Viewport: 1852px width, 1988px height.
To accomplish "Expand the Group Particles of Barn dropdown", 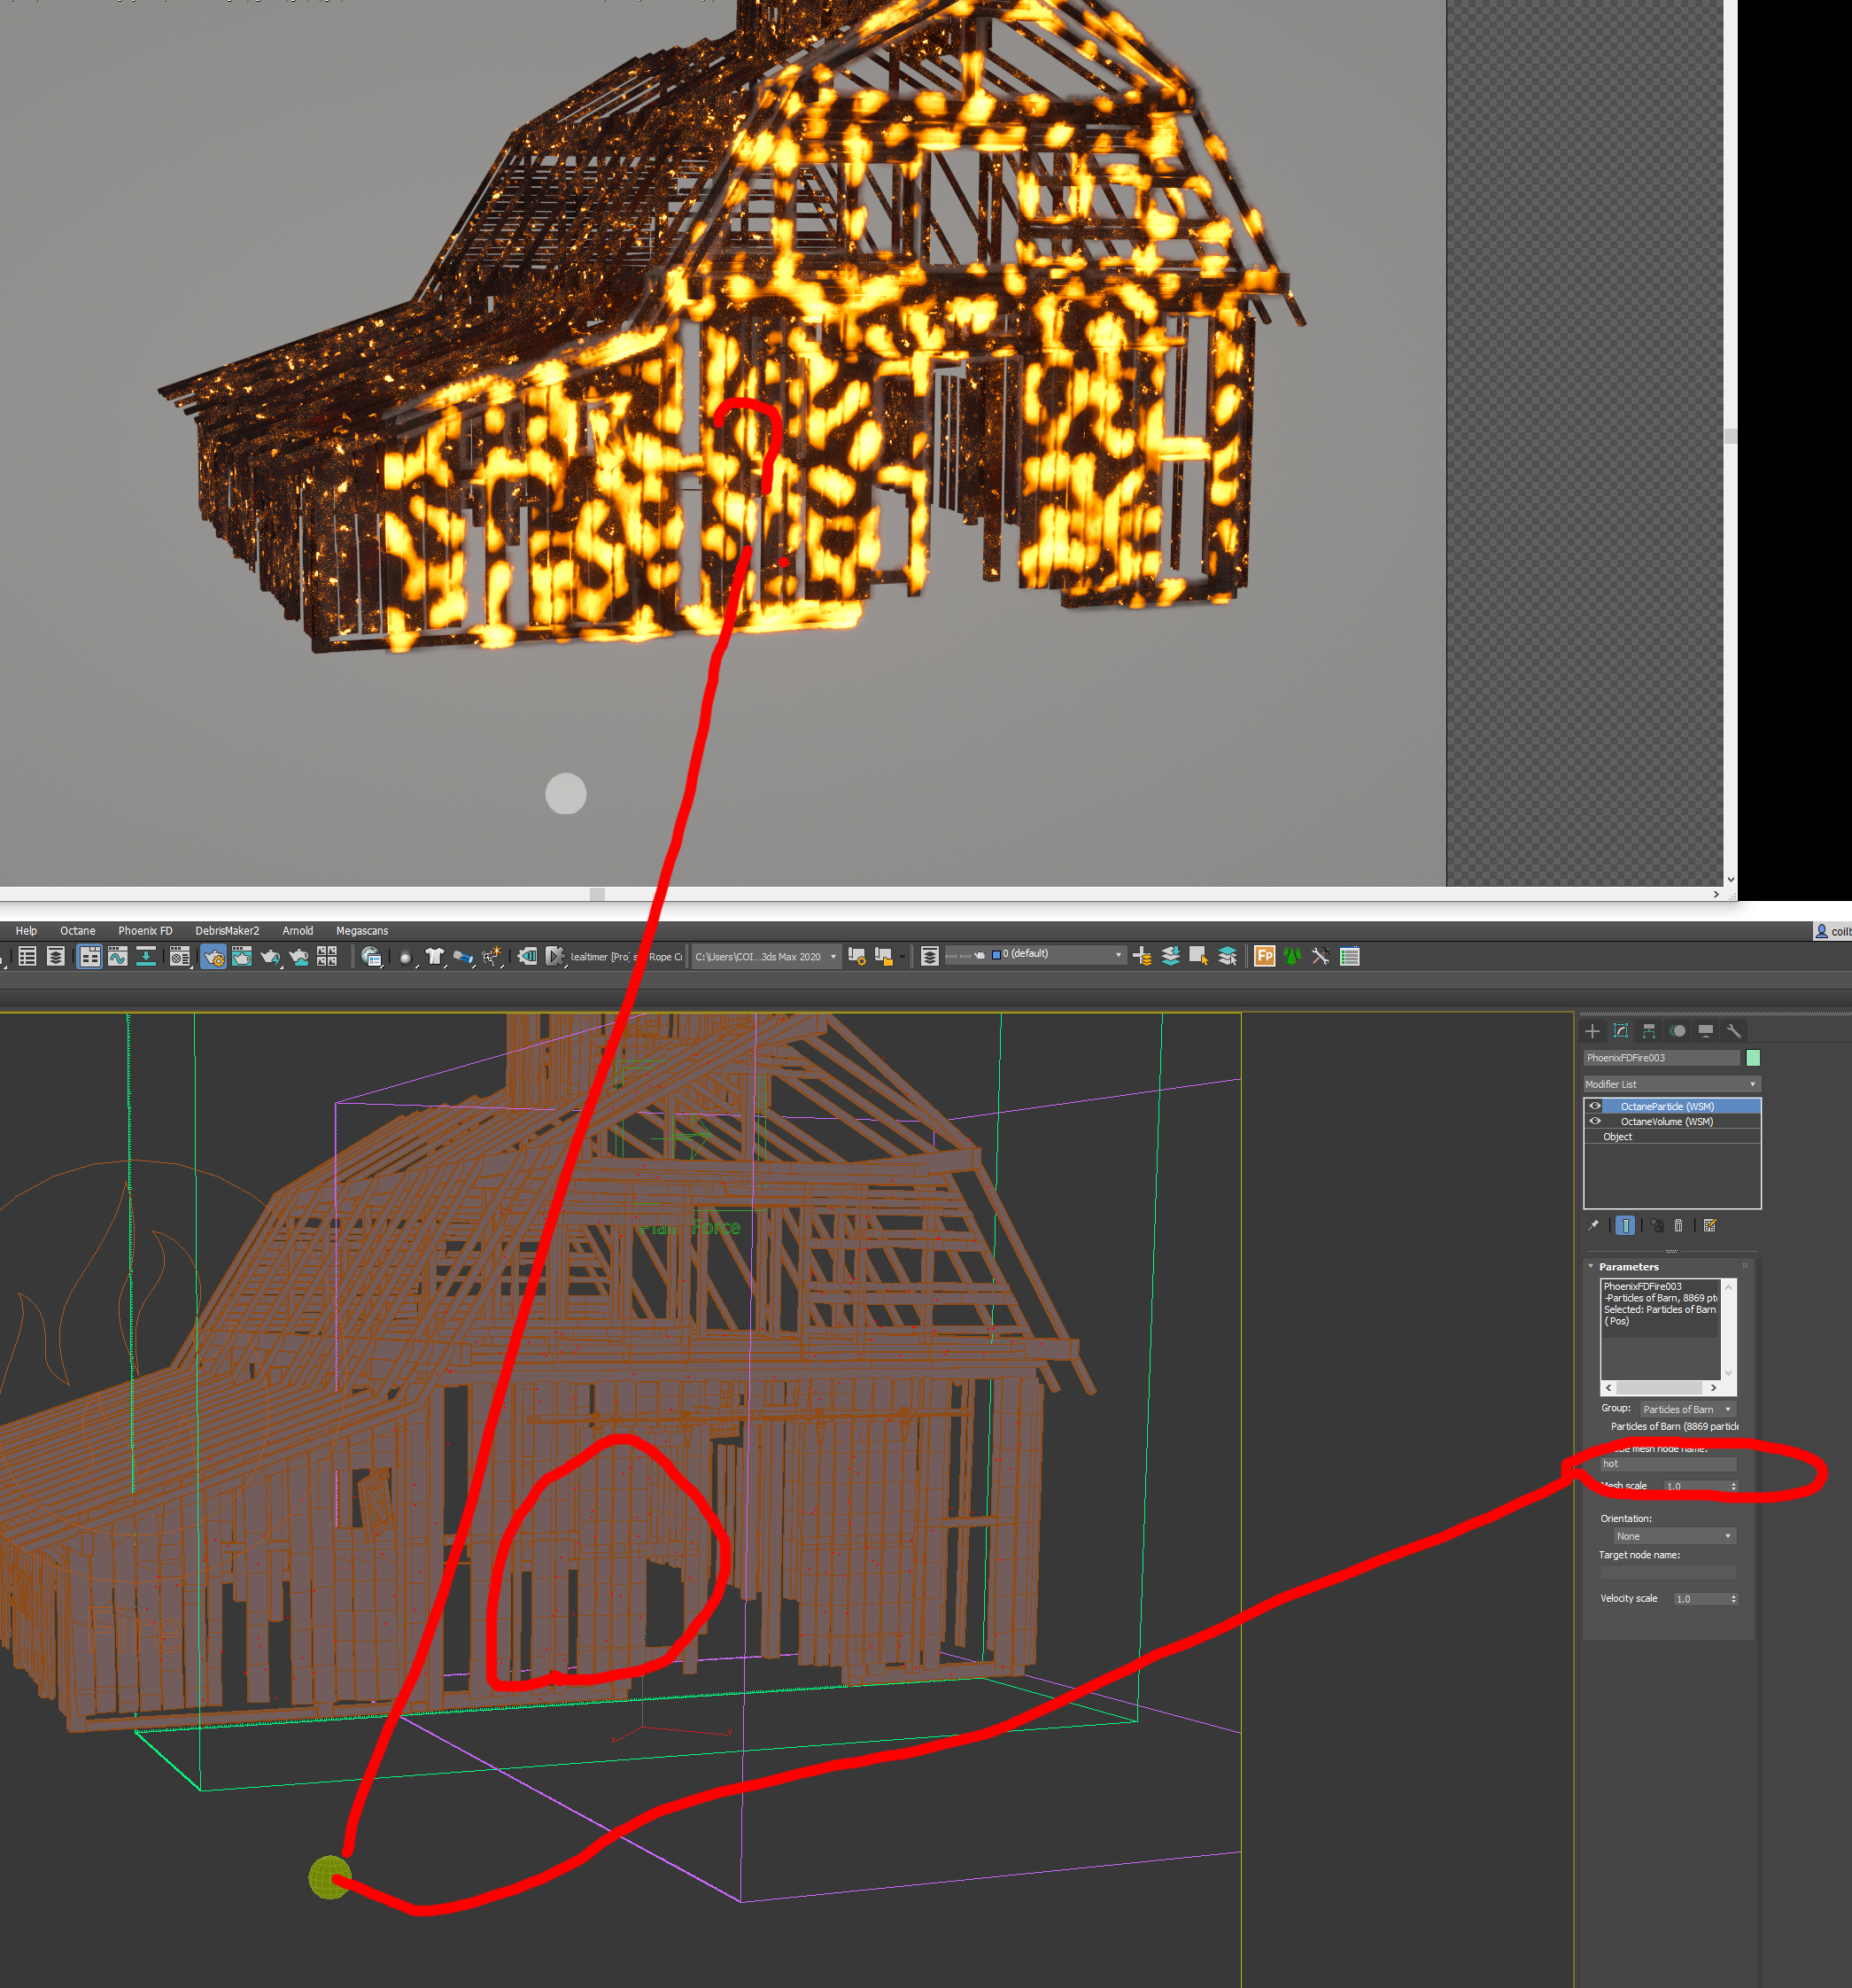I will tap(1686, 1409).
